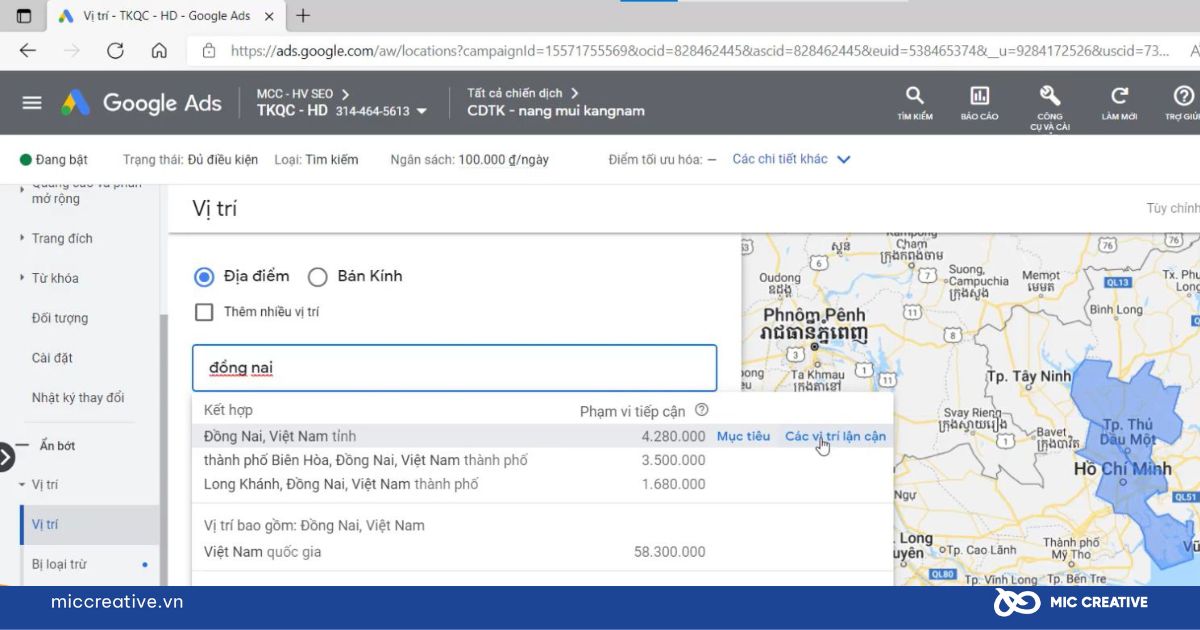
Task: Click the Làm mới refresh icon
Action: (x=1119, y=96)
